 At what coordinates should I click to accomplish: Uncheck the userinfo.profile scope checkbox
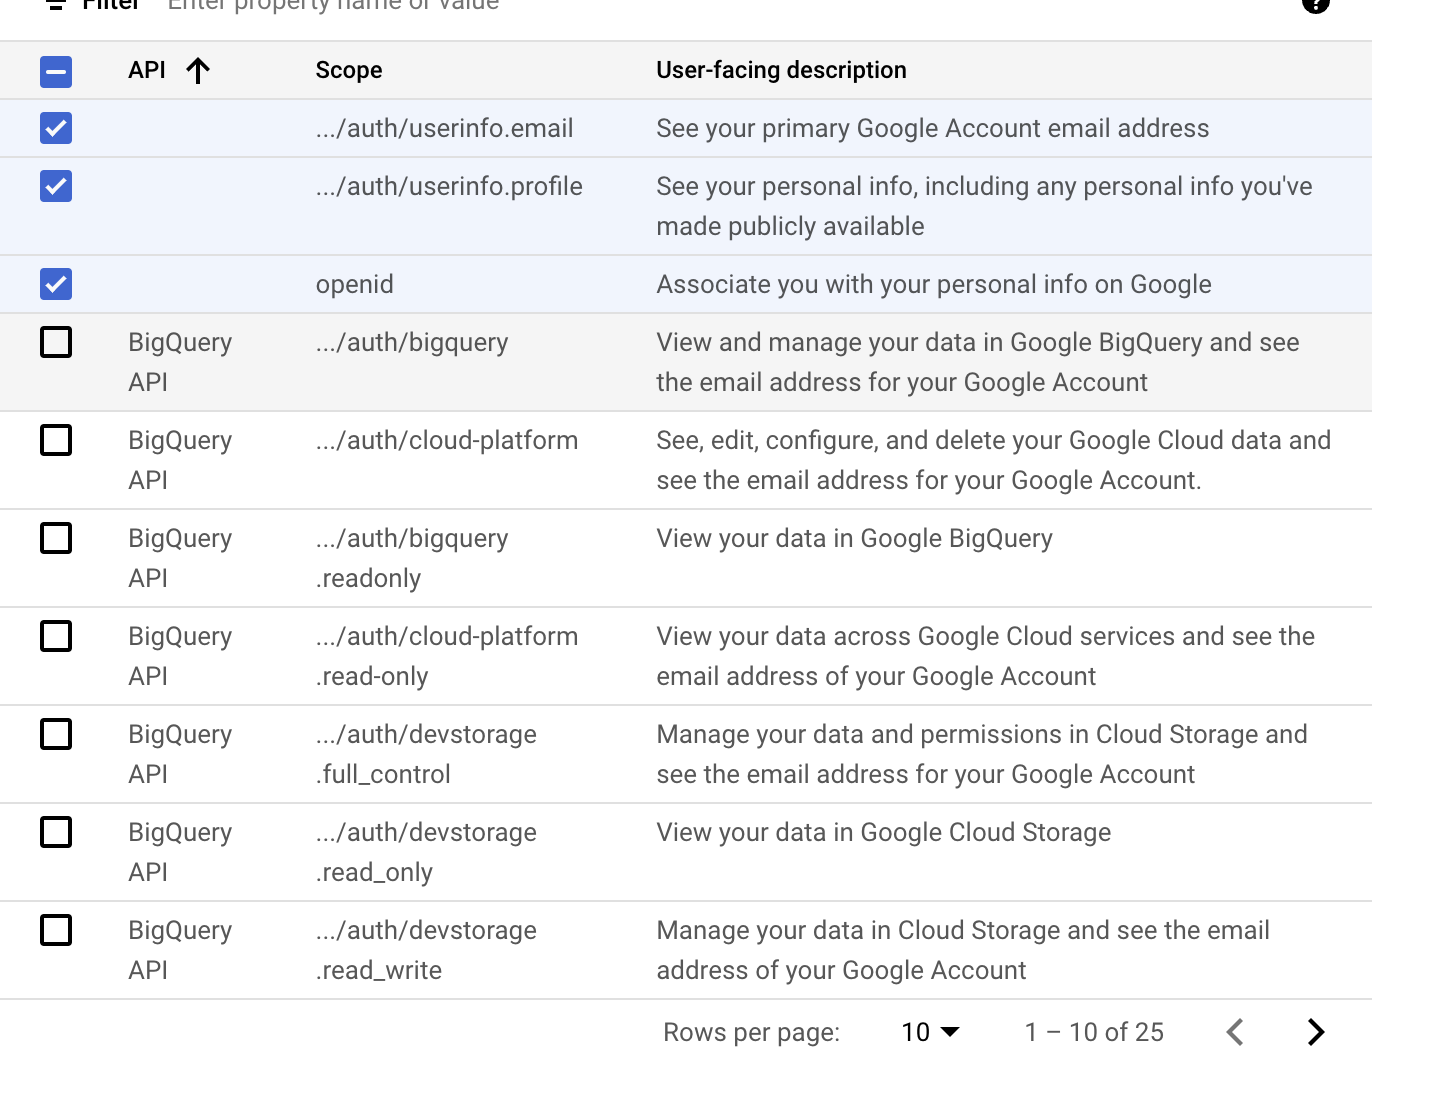click(56, 186)
